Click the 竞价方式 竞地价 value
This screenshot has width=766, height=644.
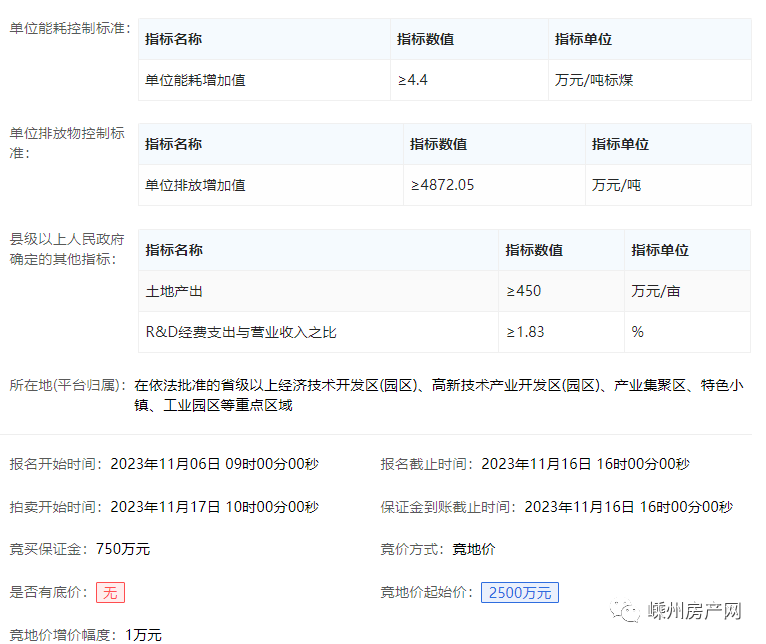474,549
